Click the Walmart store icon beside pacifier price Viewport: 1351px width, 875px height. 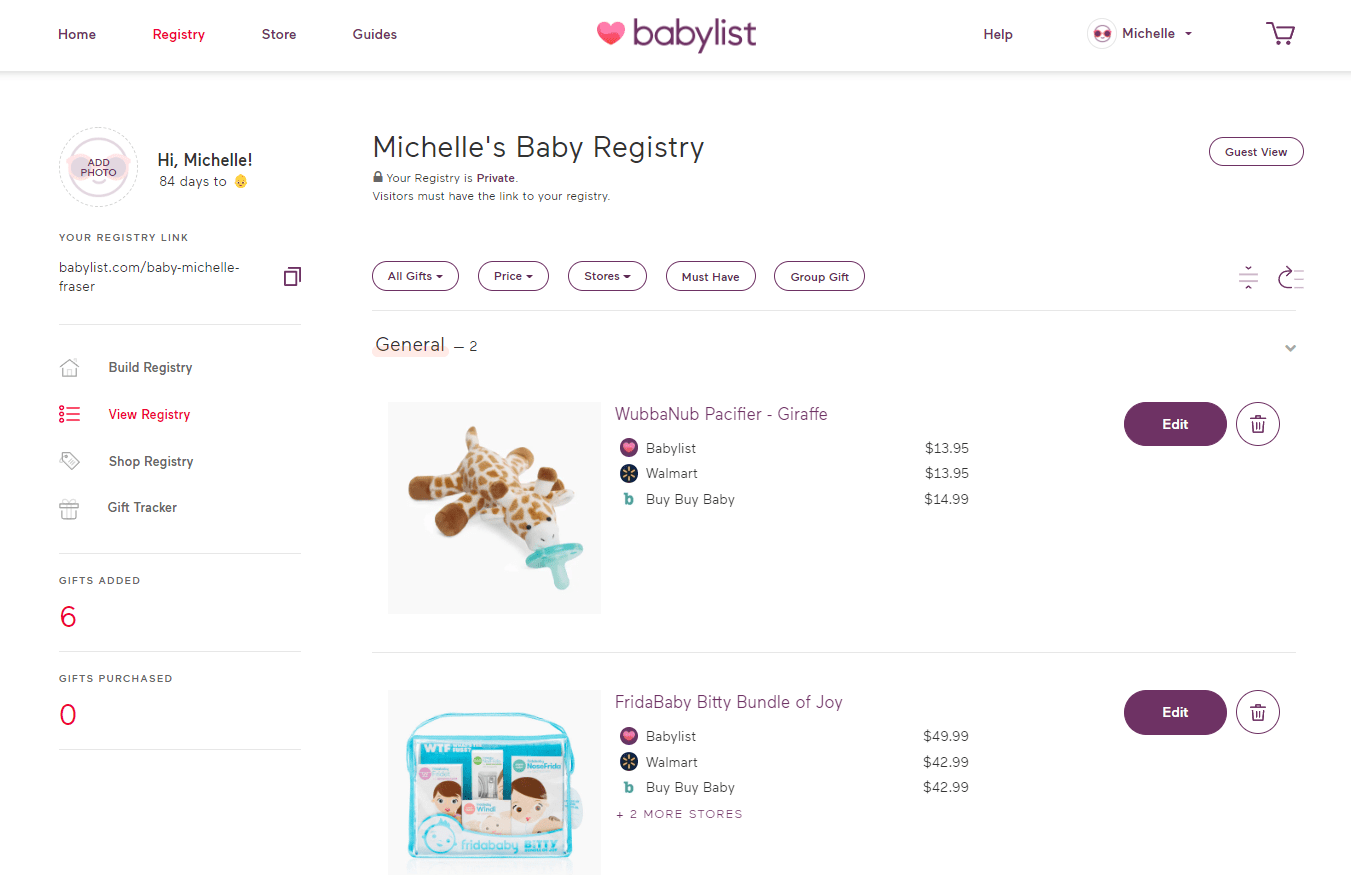pyautogui.click(x=629, y=473)
